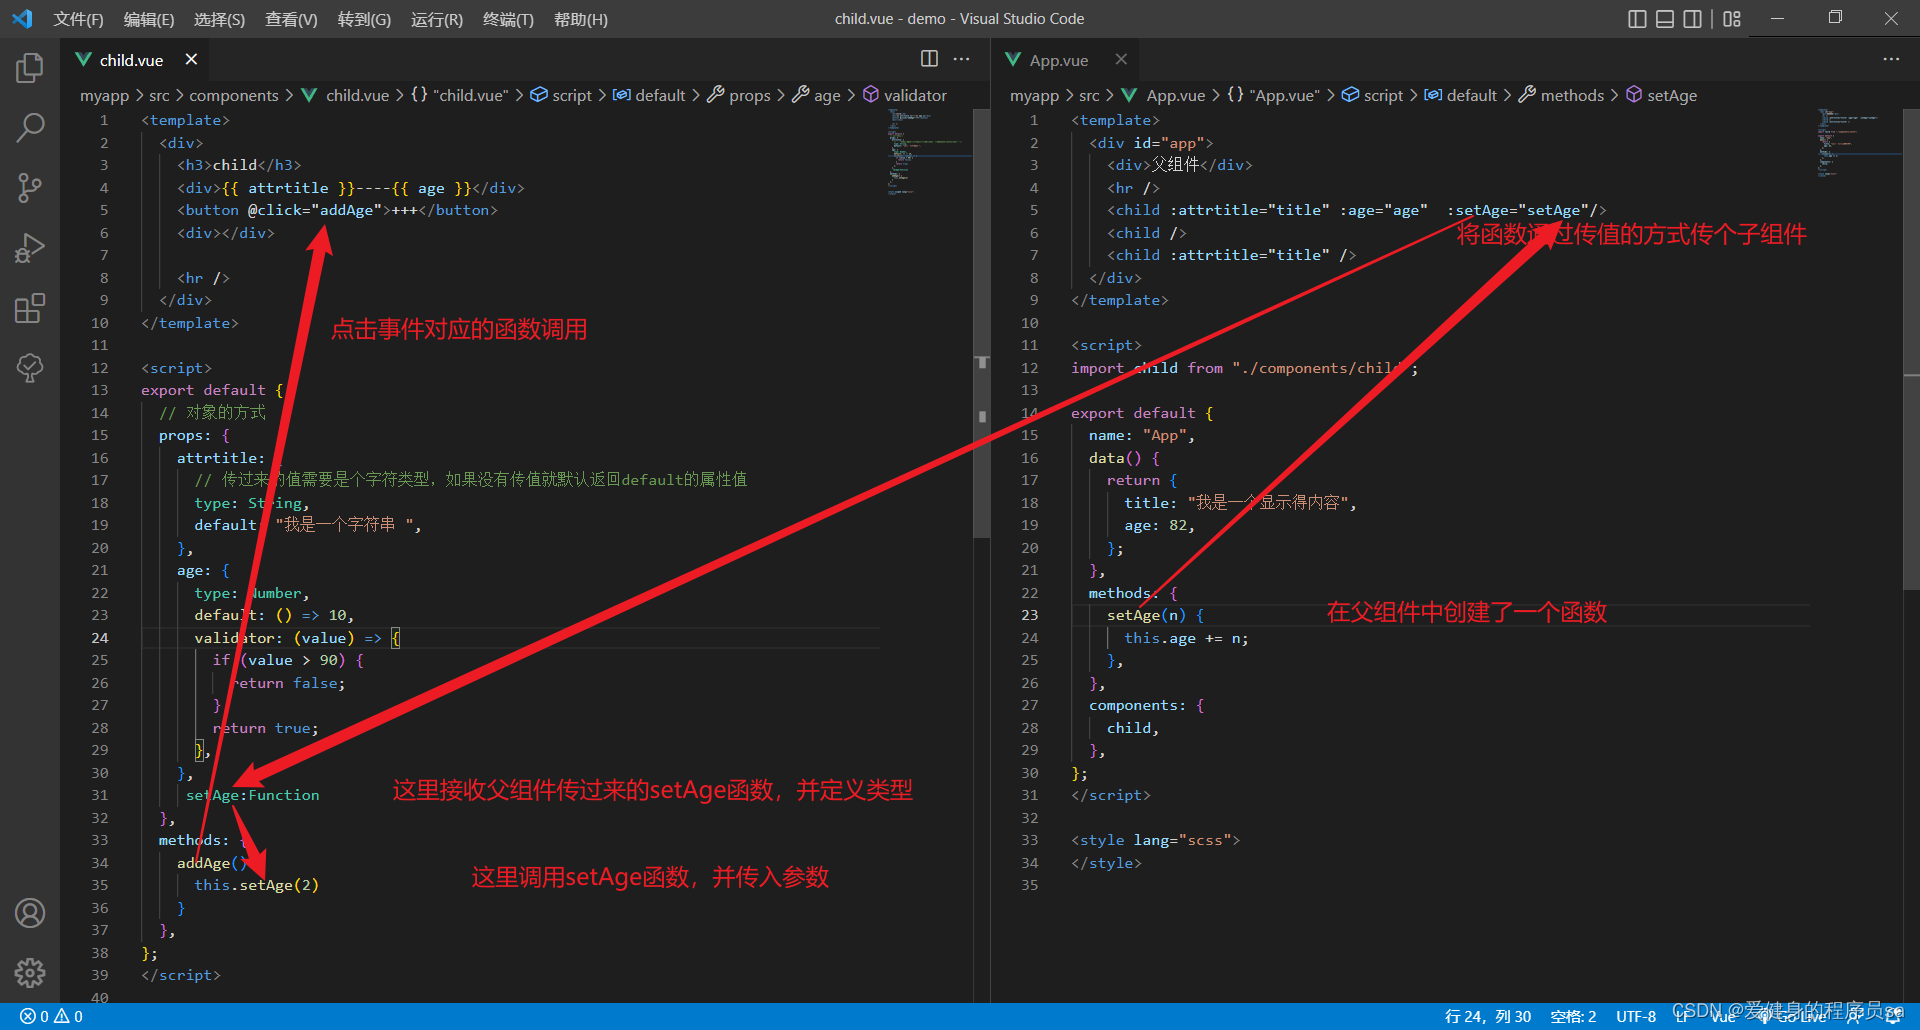Close the App.vue tab
This screenshot has height=1030, width=1920.
(x=1121, y=60)
